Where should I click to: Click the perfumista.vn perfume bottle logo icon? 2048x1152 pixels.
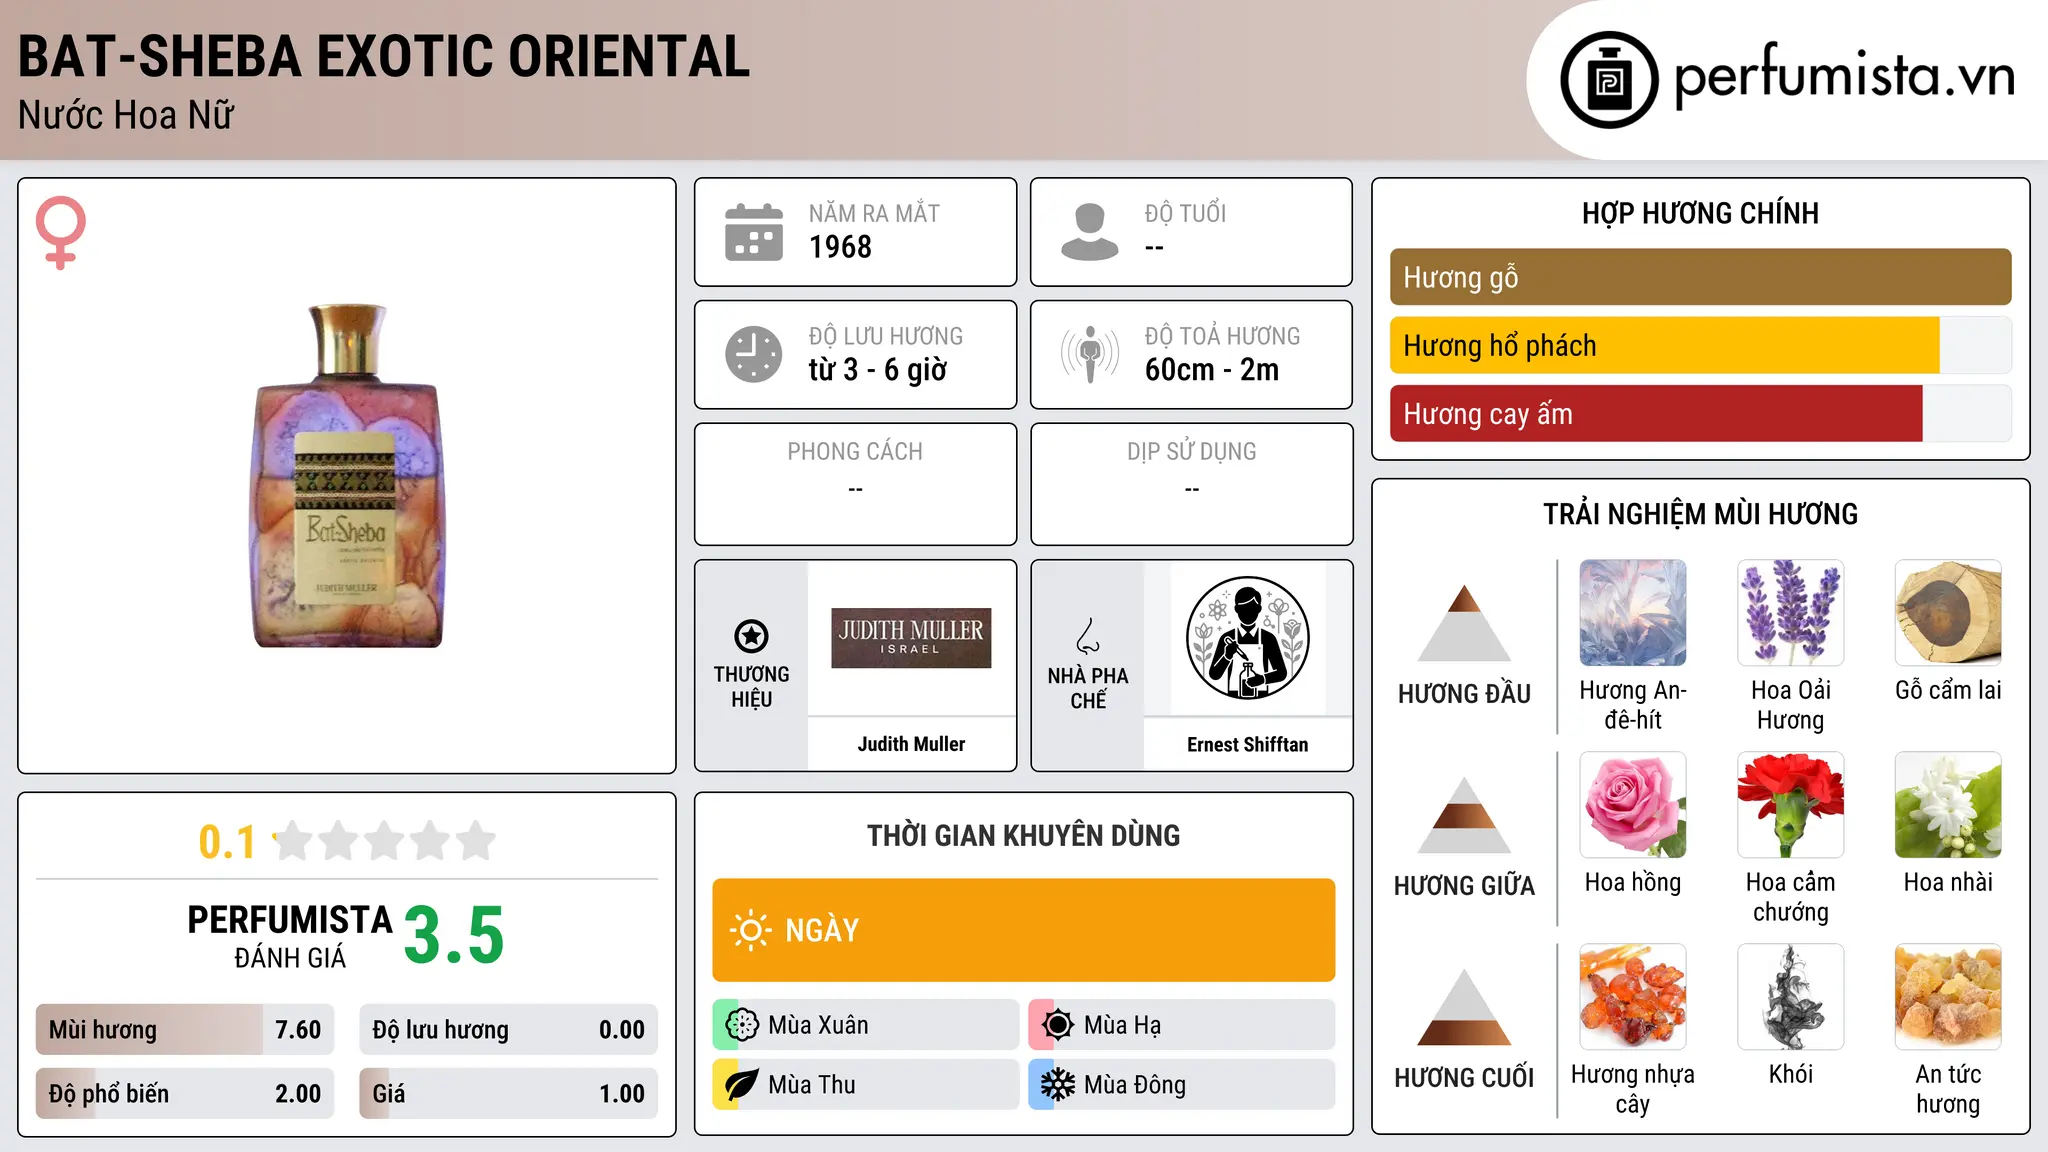1609,80
